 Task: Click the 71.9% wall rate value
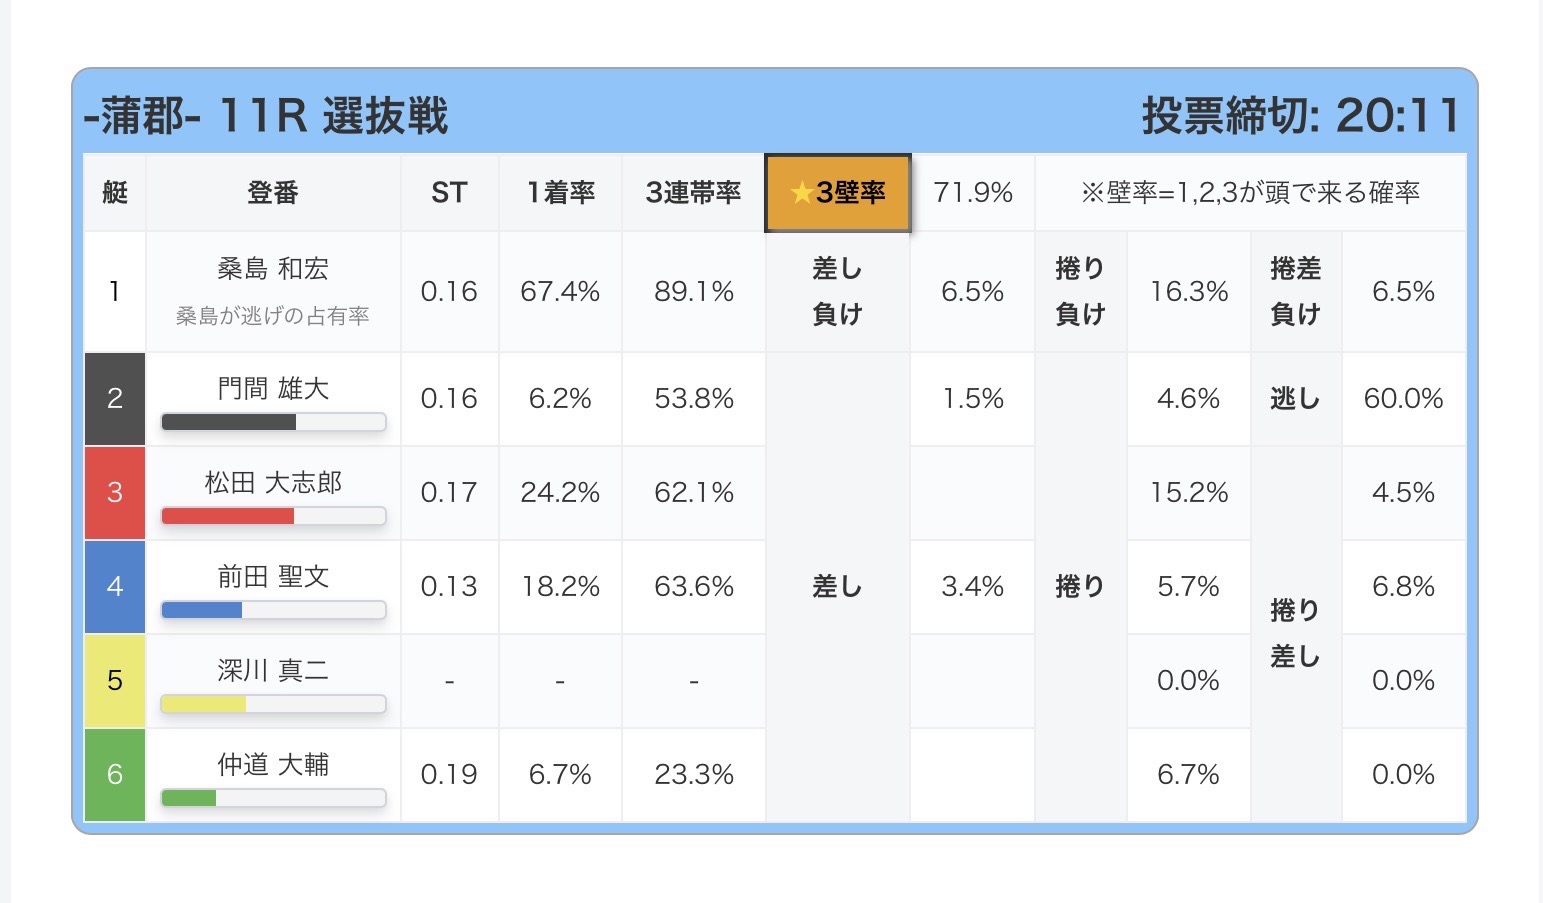pyautogui.click(x=973, y=193)
